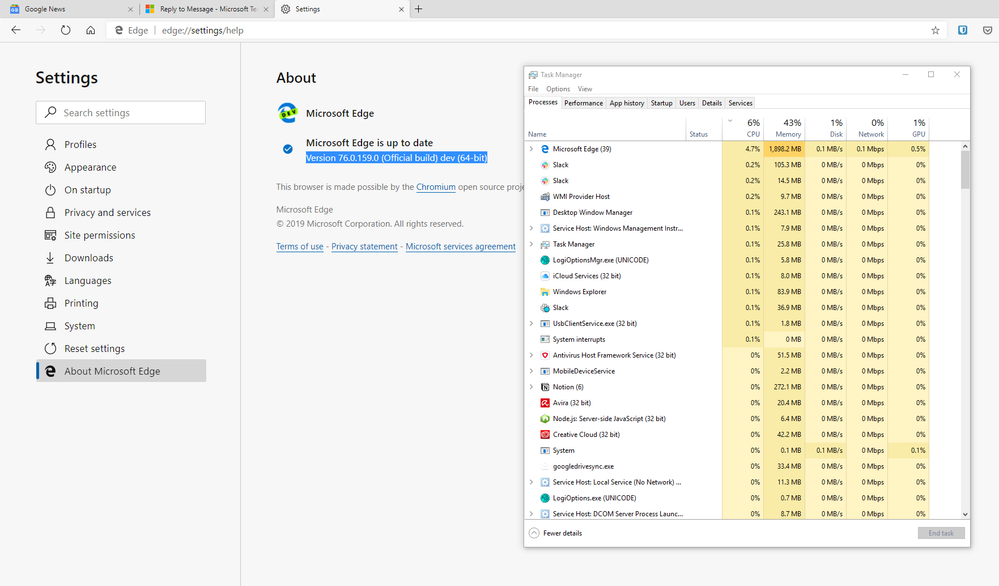Go back using the browser back arrow
The height and width of the screenshot is (586, 999).
16,30
